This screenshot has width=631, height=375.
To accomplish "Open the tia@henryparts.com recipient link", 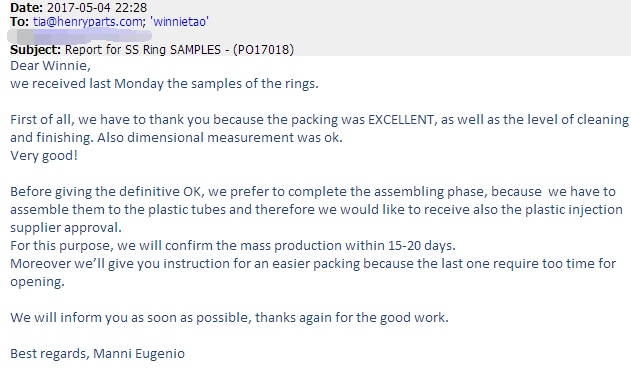I will (x=87, y=22).
